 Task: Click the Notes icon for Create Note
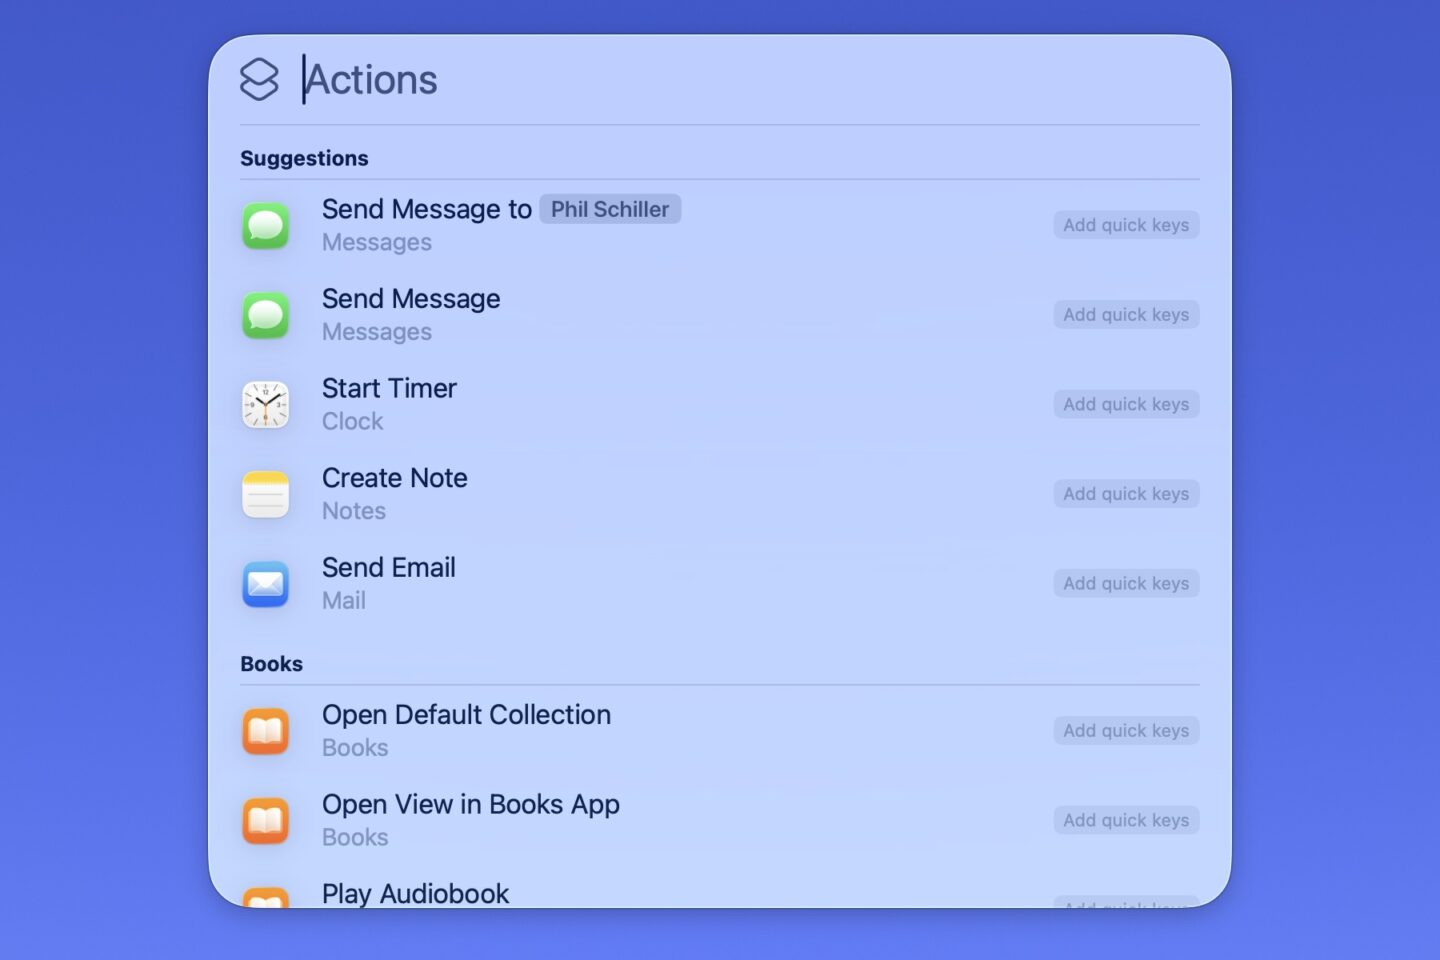(266, 494)
